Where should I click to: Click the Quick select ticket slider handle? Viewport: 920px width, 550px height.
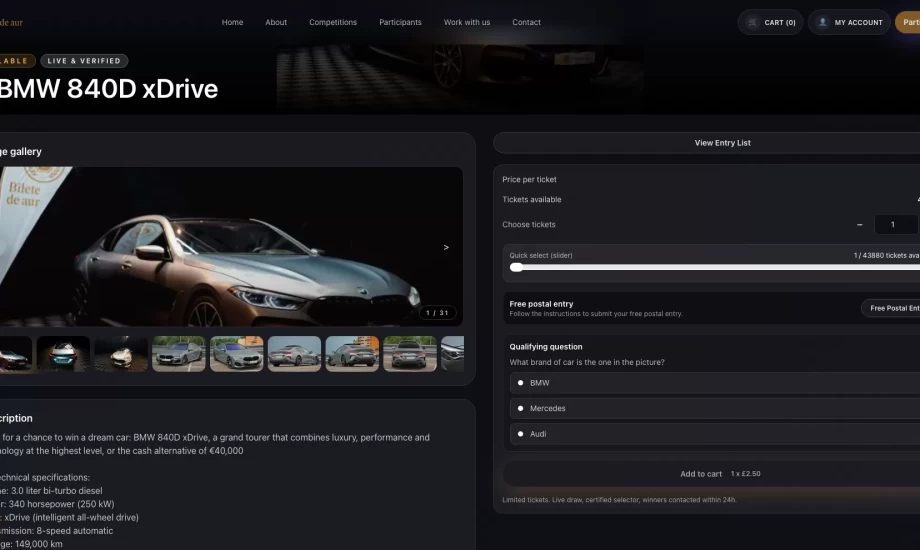pyautogui.click(x=516, y=267)
